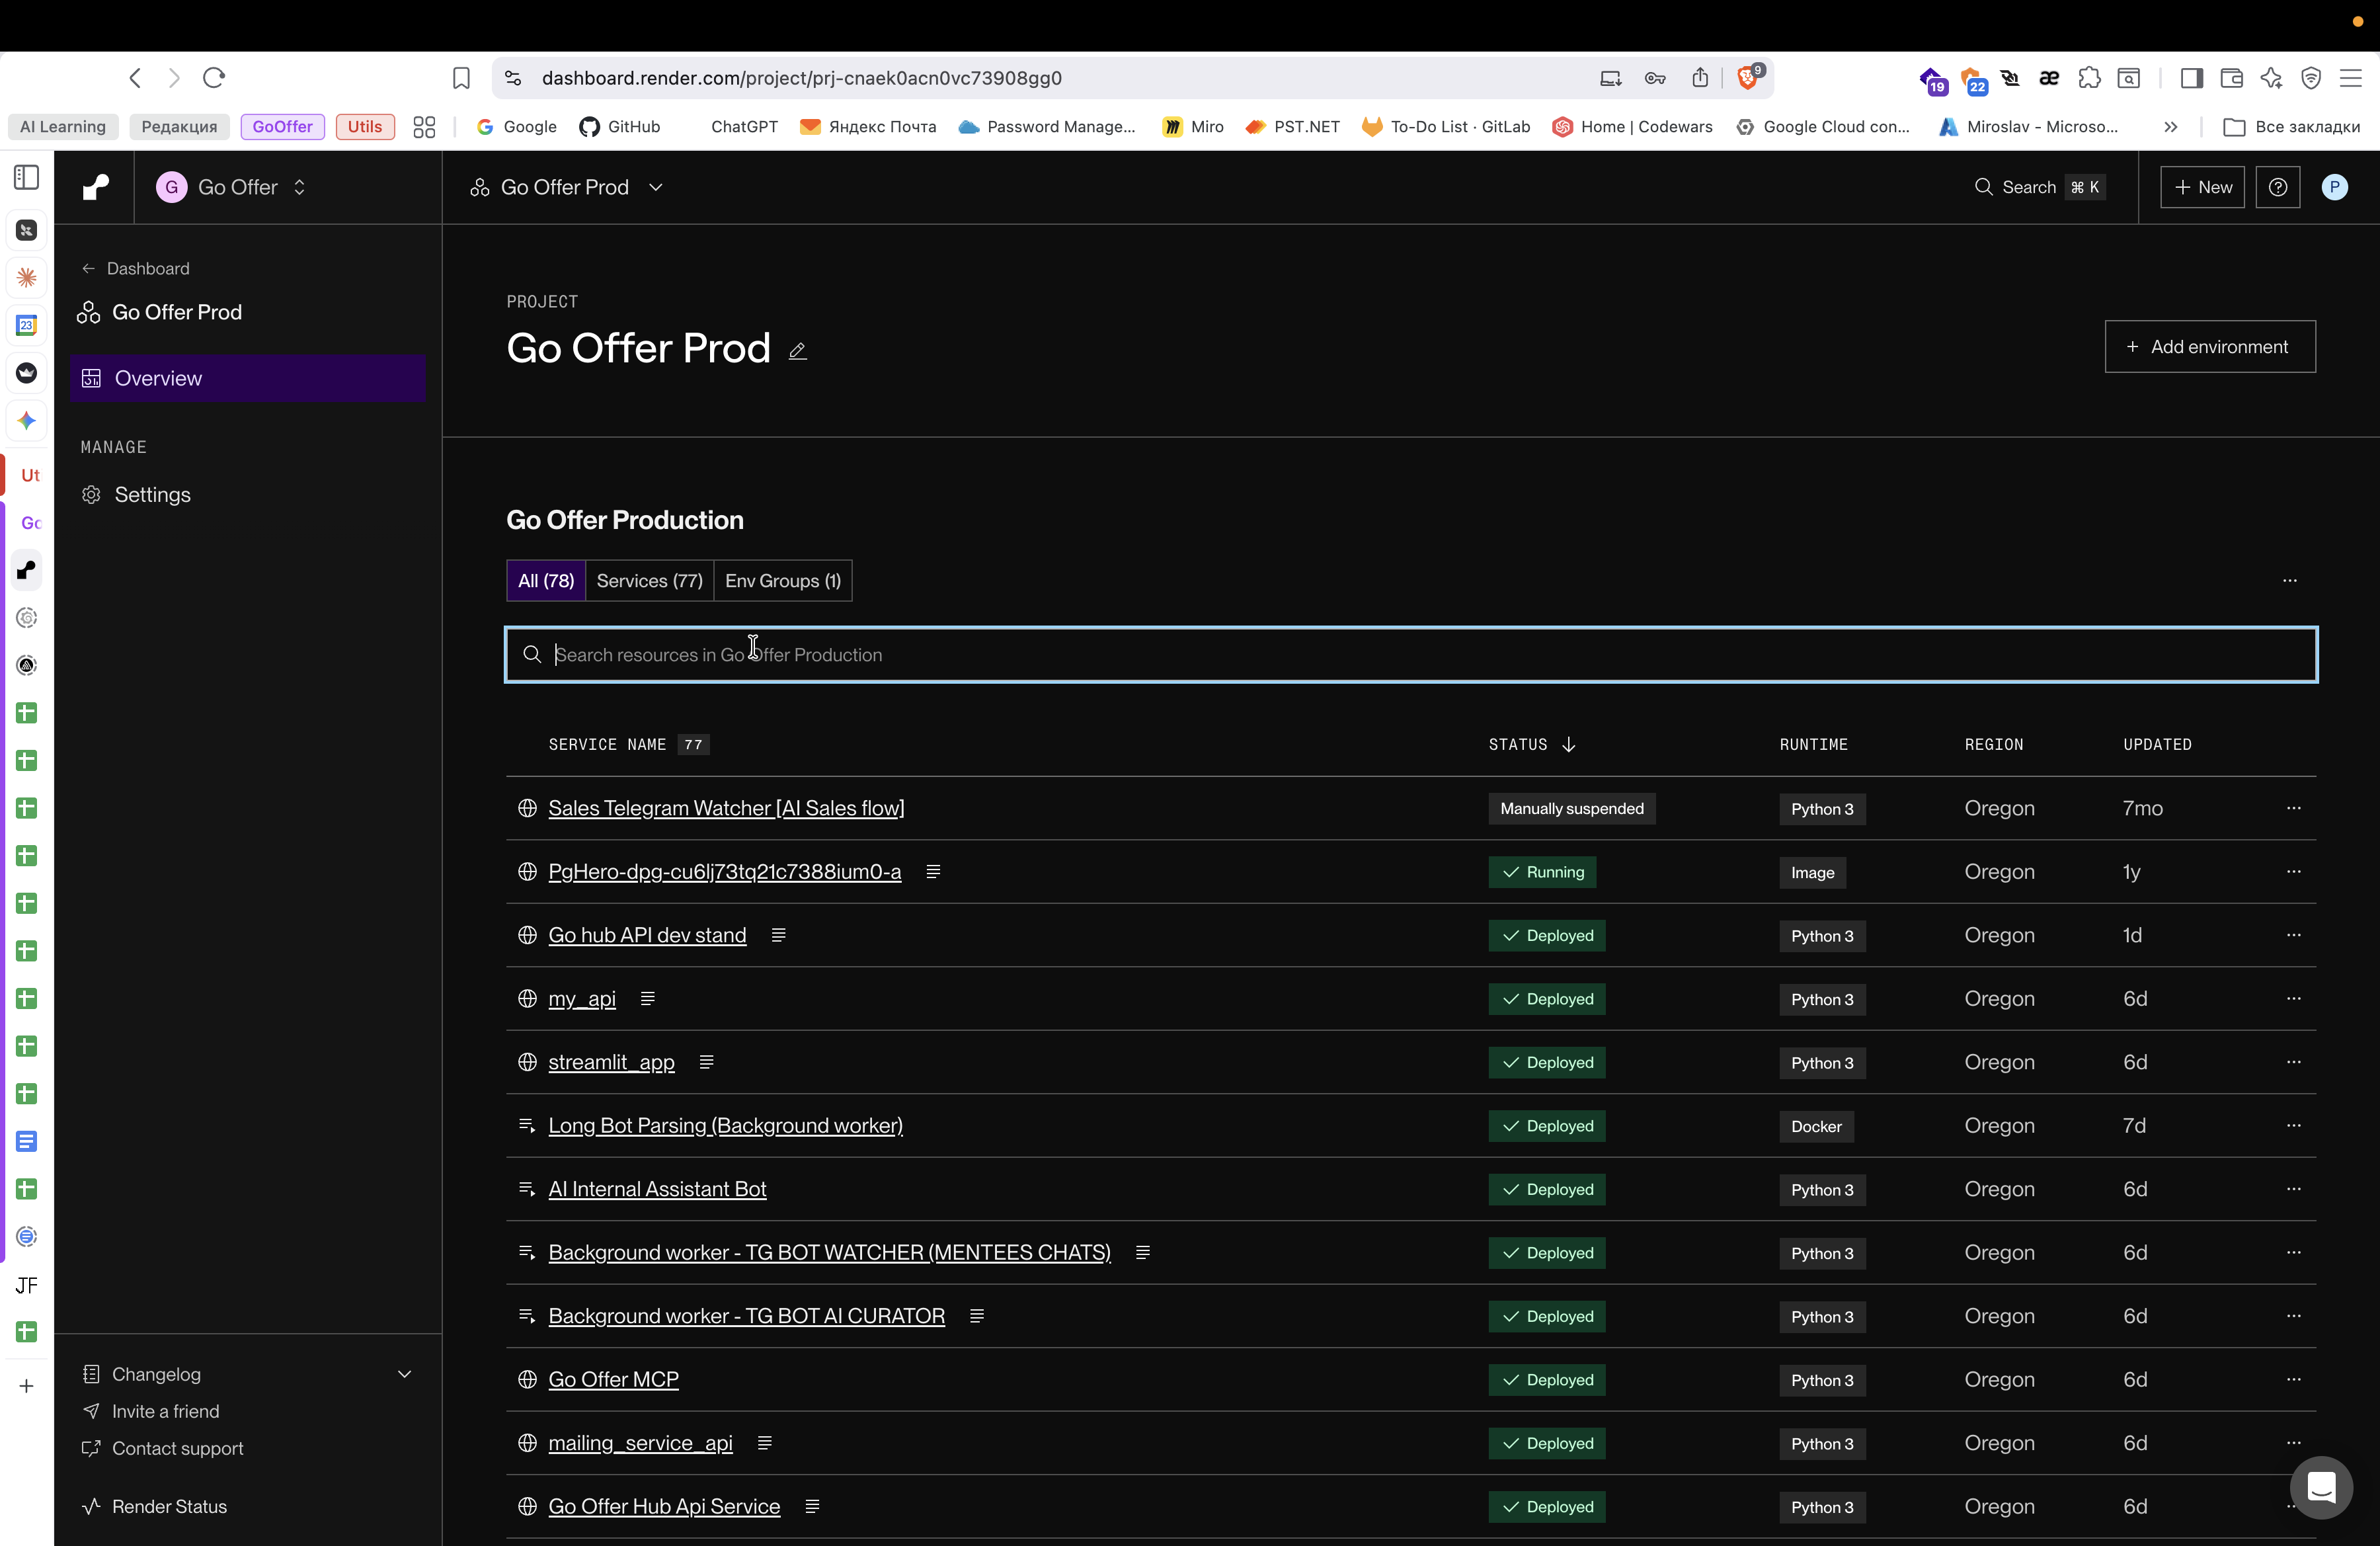Click the pencil icon to rename project

coord(797,351)
